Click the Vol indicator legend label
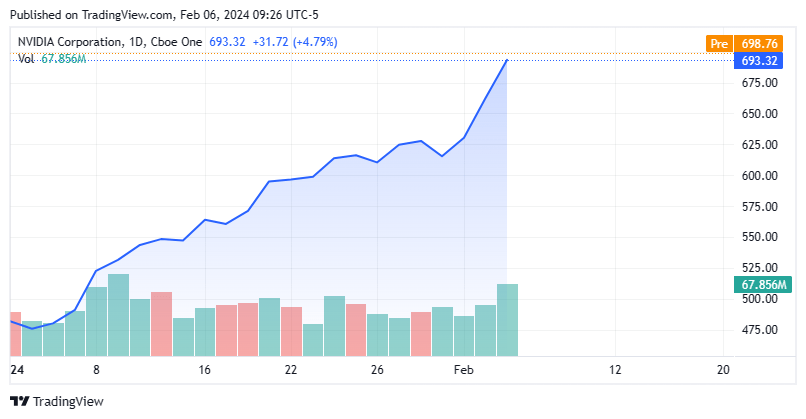 click(27, 60)
